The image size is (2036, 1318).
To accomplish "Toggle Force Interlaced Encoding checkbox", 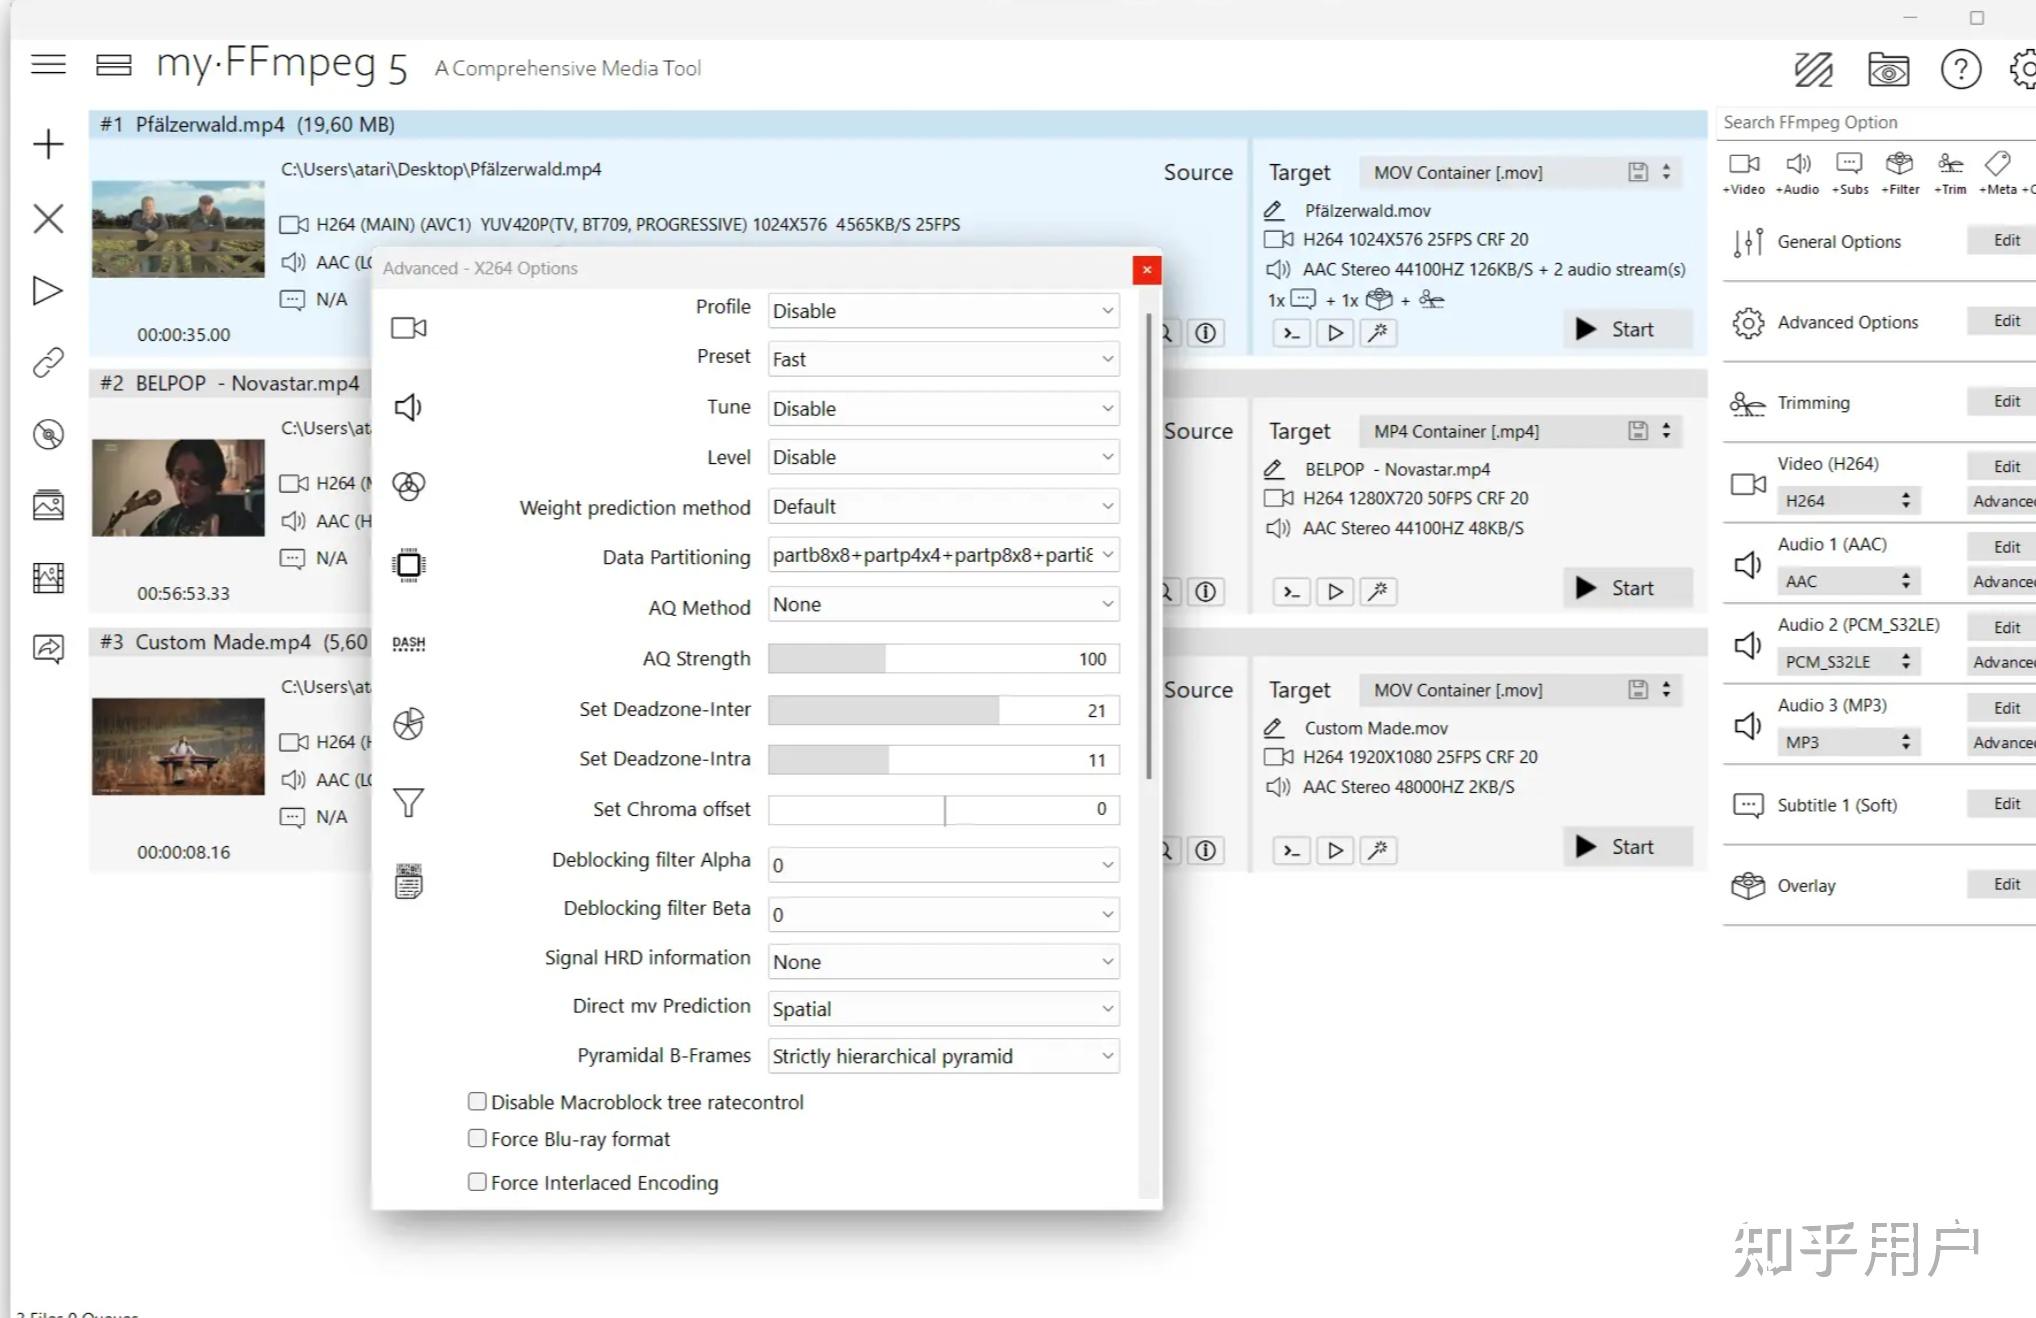I will (x=477, y=1181).
